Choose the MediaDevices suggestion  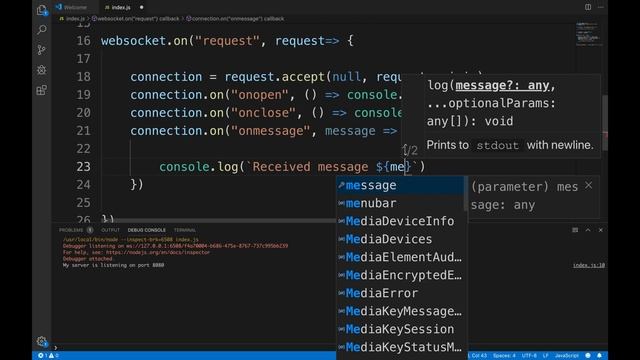[x=400, y=239]
